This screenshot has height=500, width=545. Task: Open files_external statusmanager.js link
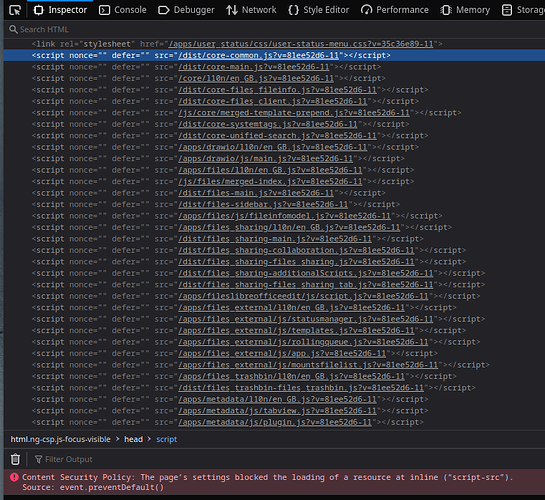pyautogui.click(x=306, y=319)
